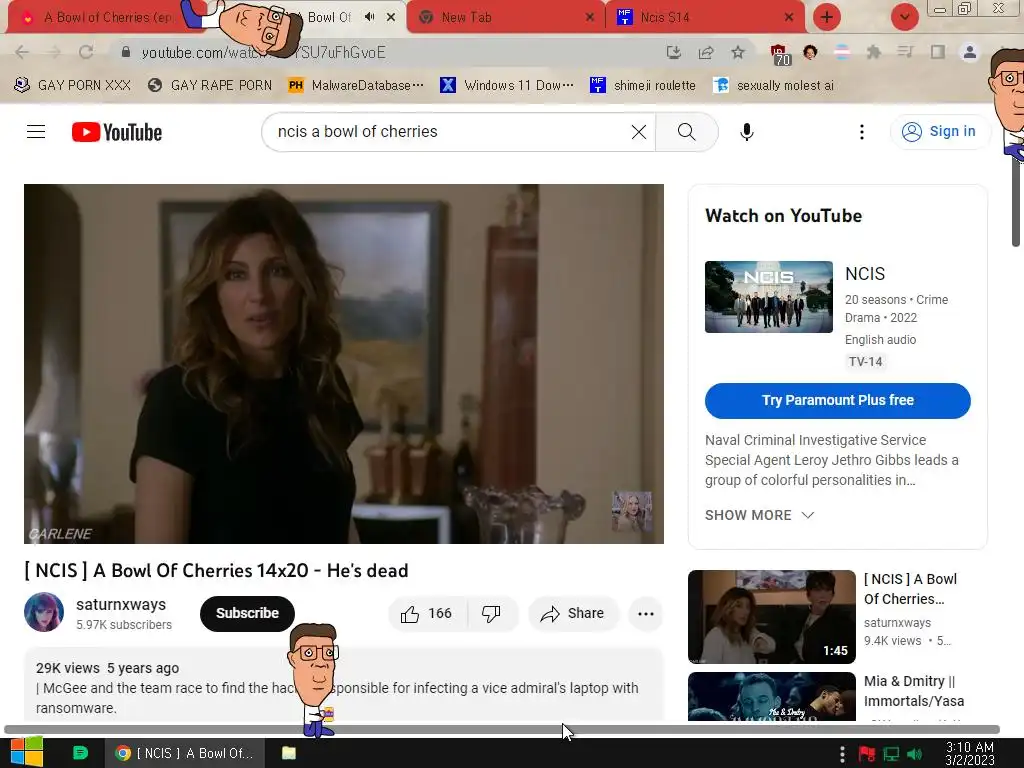1024x768 pixels.
Task: Go to the YouTube home logo
Action: point(117,132)
